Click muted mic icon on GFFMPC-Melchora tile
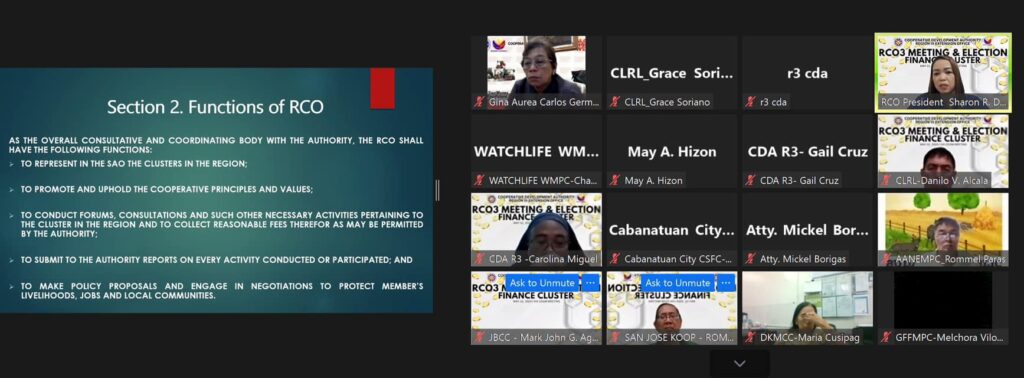The height and width of the screenshot is (378, 1024). (x=886, y=338)
